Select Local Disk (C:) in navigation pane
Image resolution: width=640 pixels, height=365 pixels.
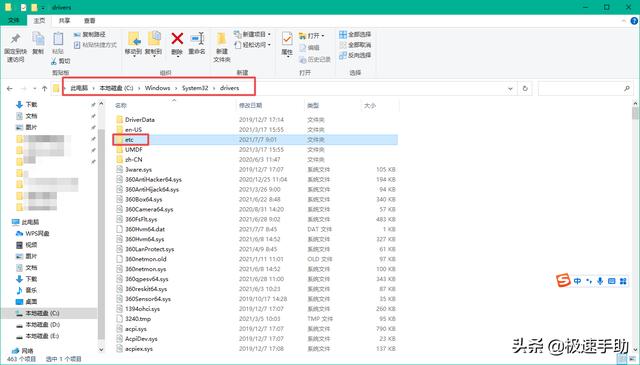coord(42,313)
